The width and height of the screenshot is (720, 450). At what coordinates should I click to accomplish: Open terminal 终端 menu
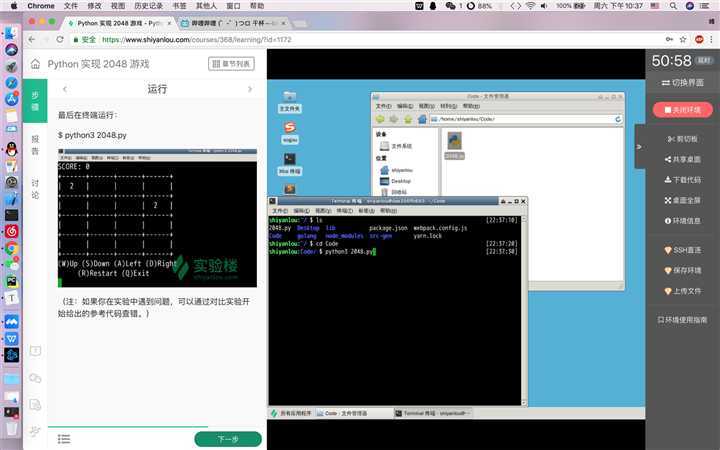pos(344,211)
